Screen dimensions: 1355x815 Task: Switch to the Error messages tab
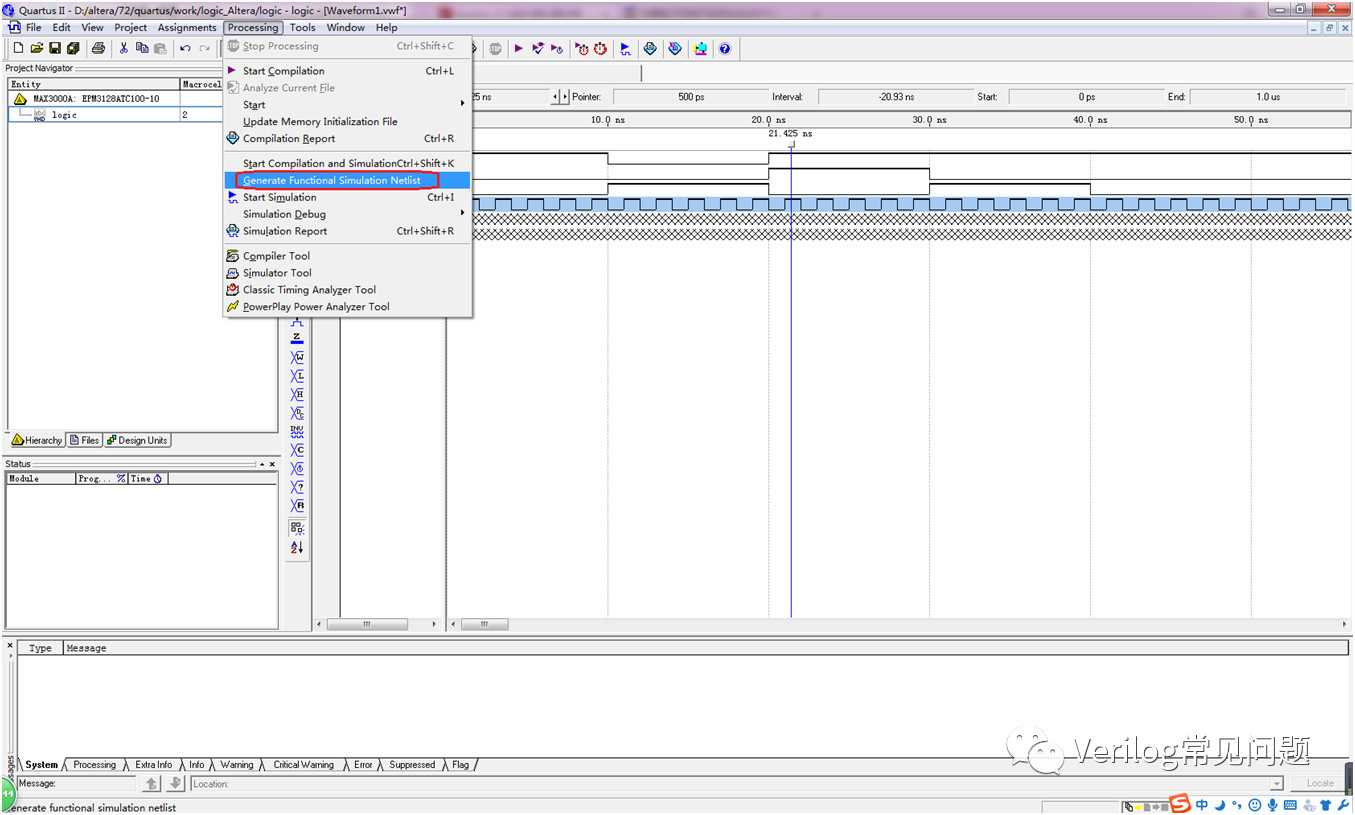[x=363, y=765]
